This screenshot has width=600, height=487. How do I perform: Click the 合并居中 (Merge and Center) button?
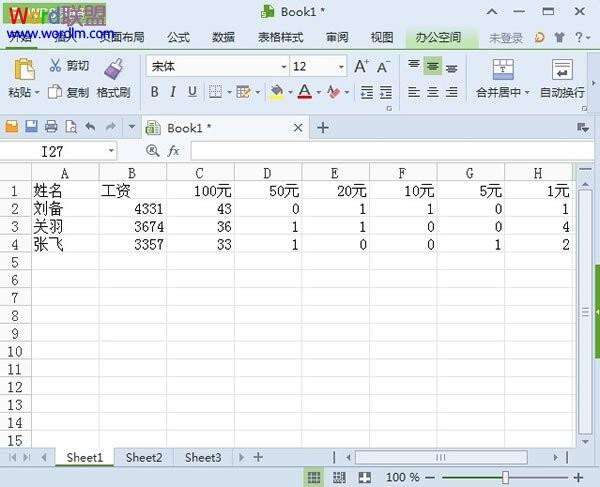click(x=502, y=79)
